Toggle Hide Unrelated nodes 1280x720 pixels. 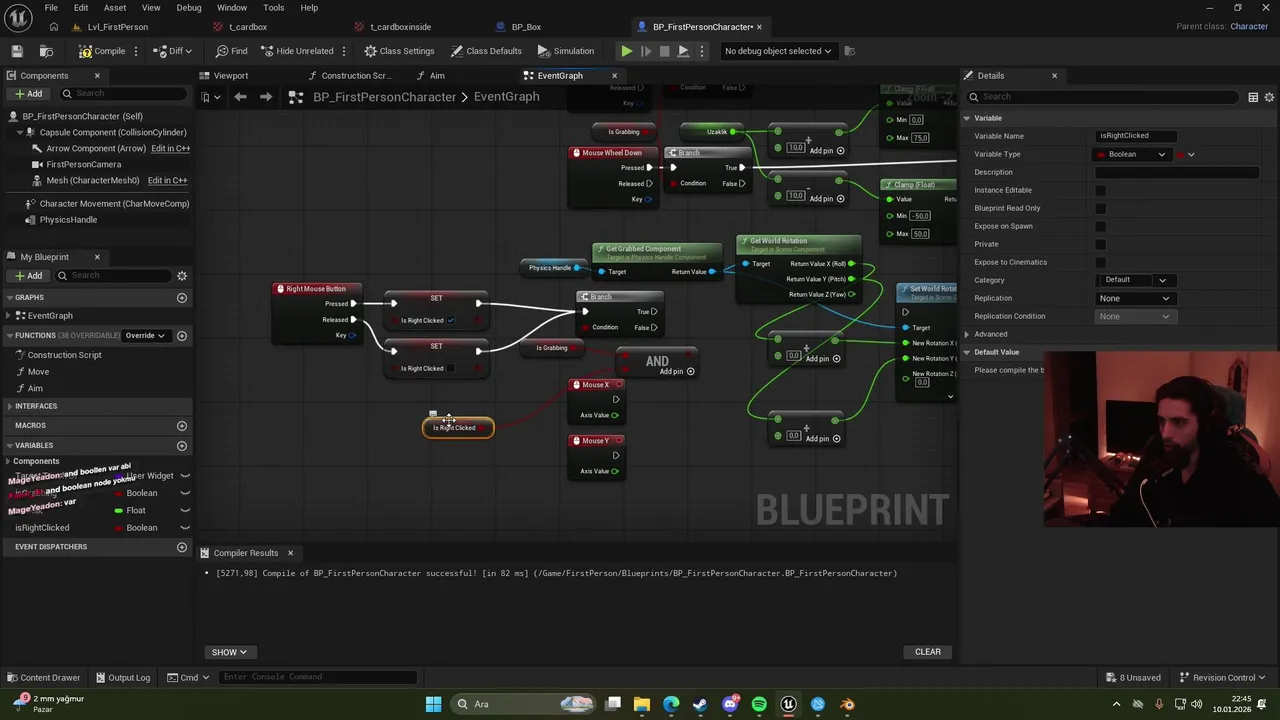coord(296,51)
